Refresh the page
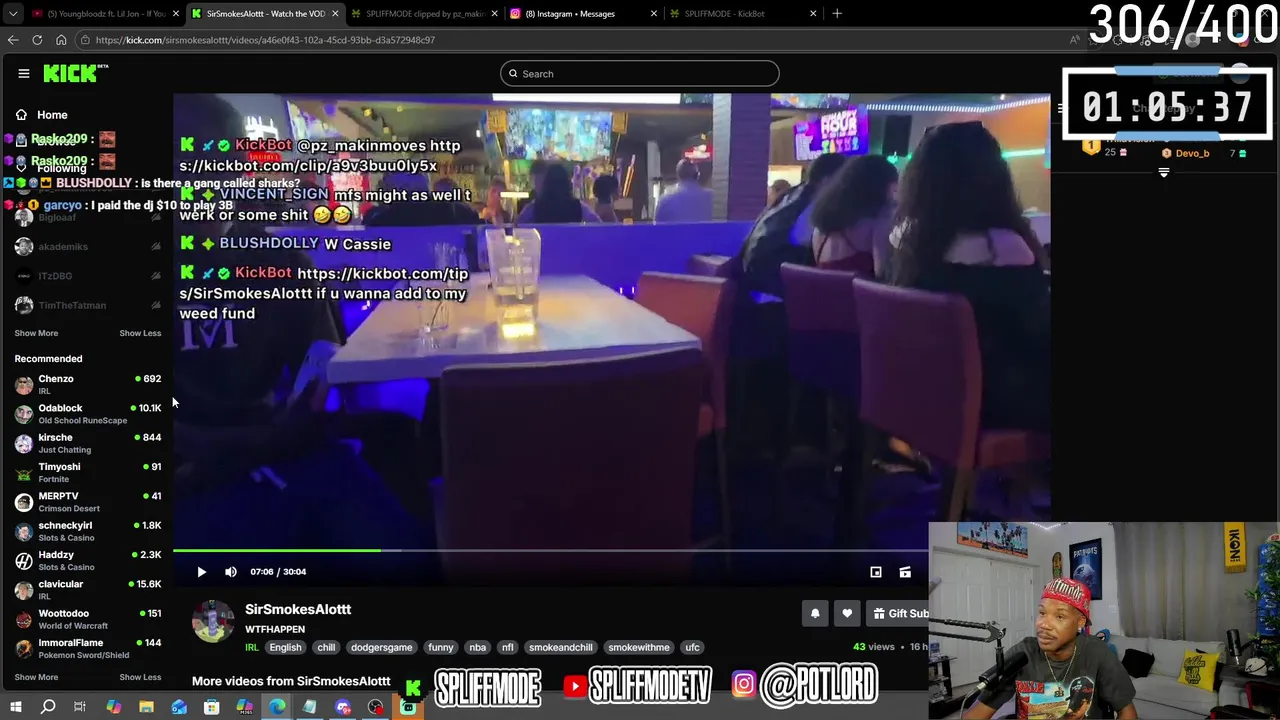The width and height of the screenshot is (1280, 720). (x=37, y=40)
